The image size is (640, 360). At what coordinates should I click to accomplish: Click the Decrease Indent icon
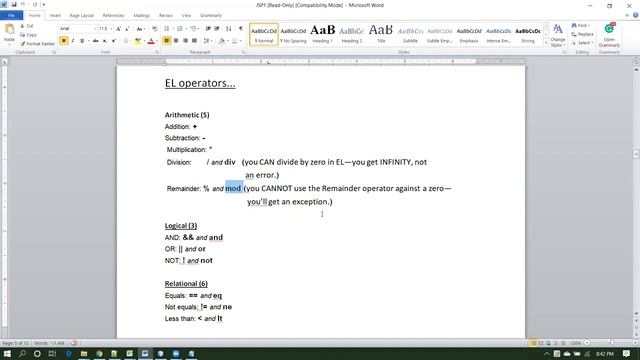pyautogui.click(x=208, y=29)
